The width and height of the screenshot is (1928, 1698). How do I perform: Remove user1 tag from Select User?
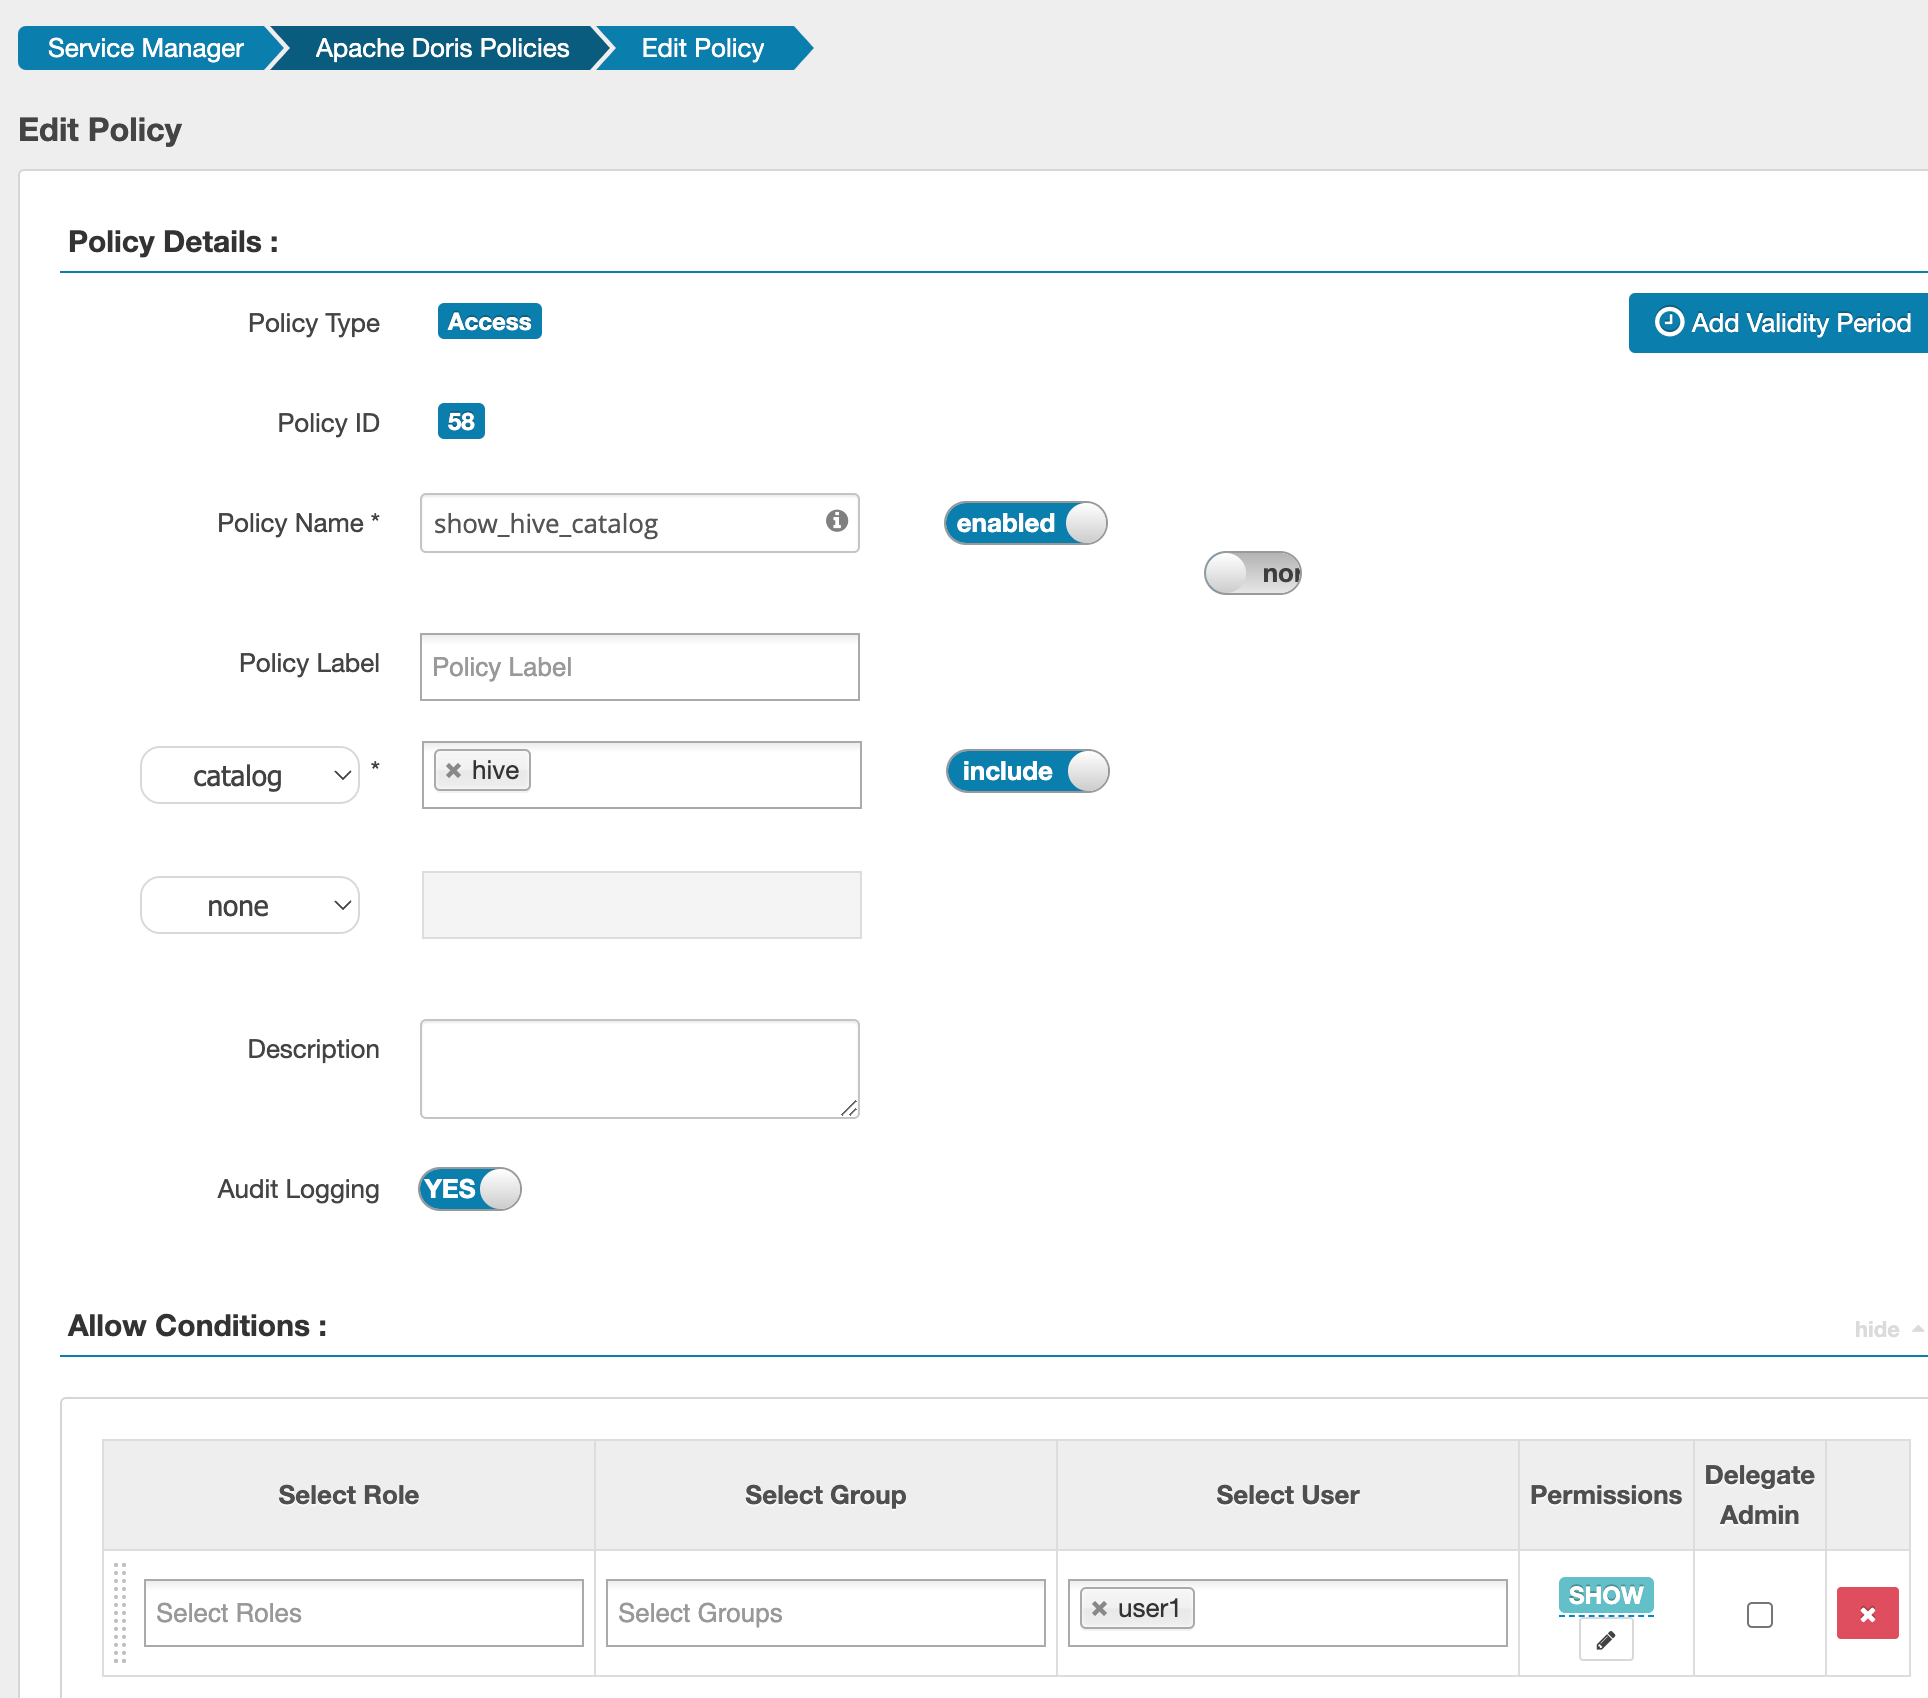[x=1099, y=1608]
